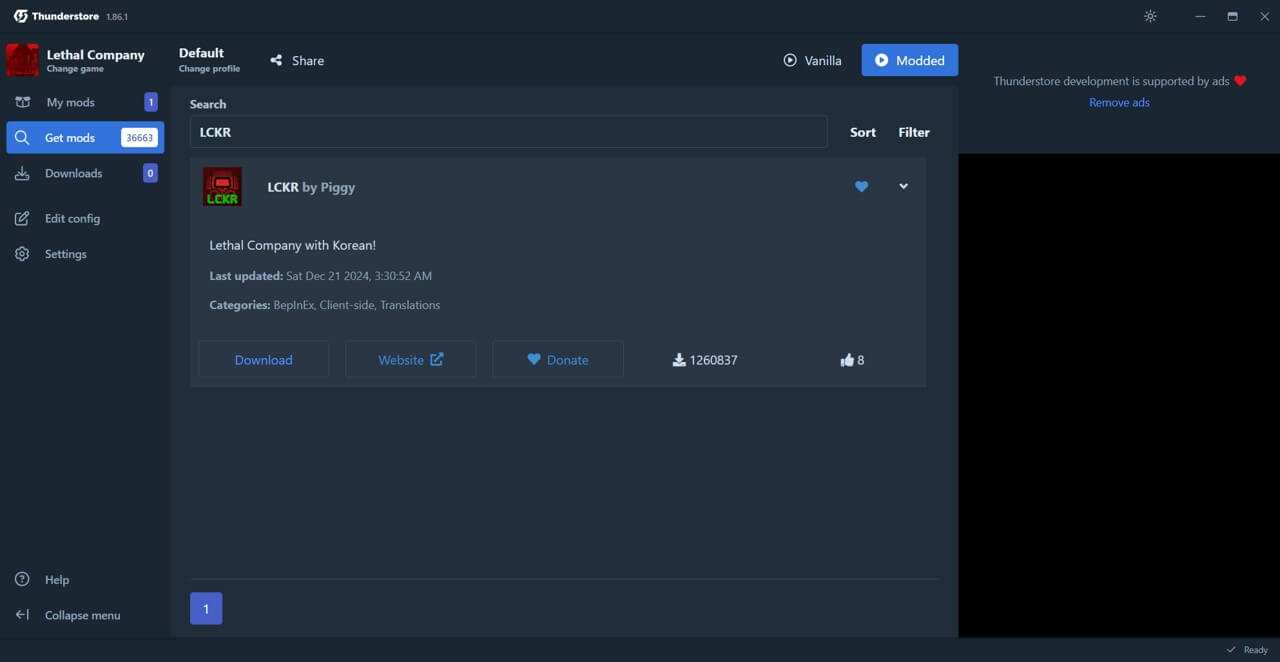Click the arrow icon beside Collapse menu
Viewport: 1280px width, 662px height.
[x=22, y=615]
